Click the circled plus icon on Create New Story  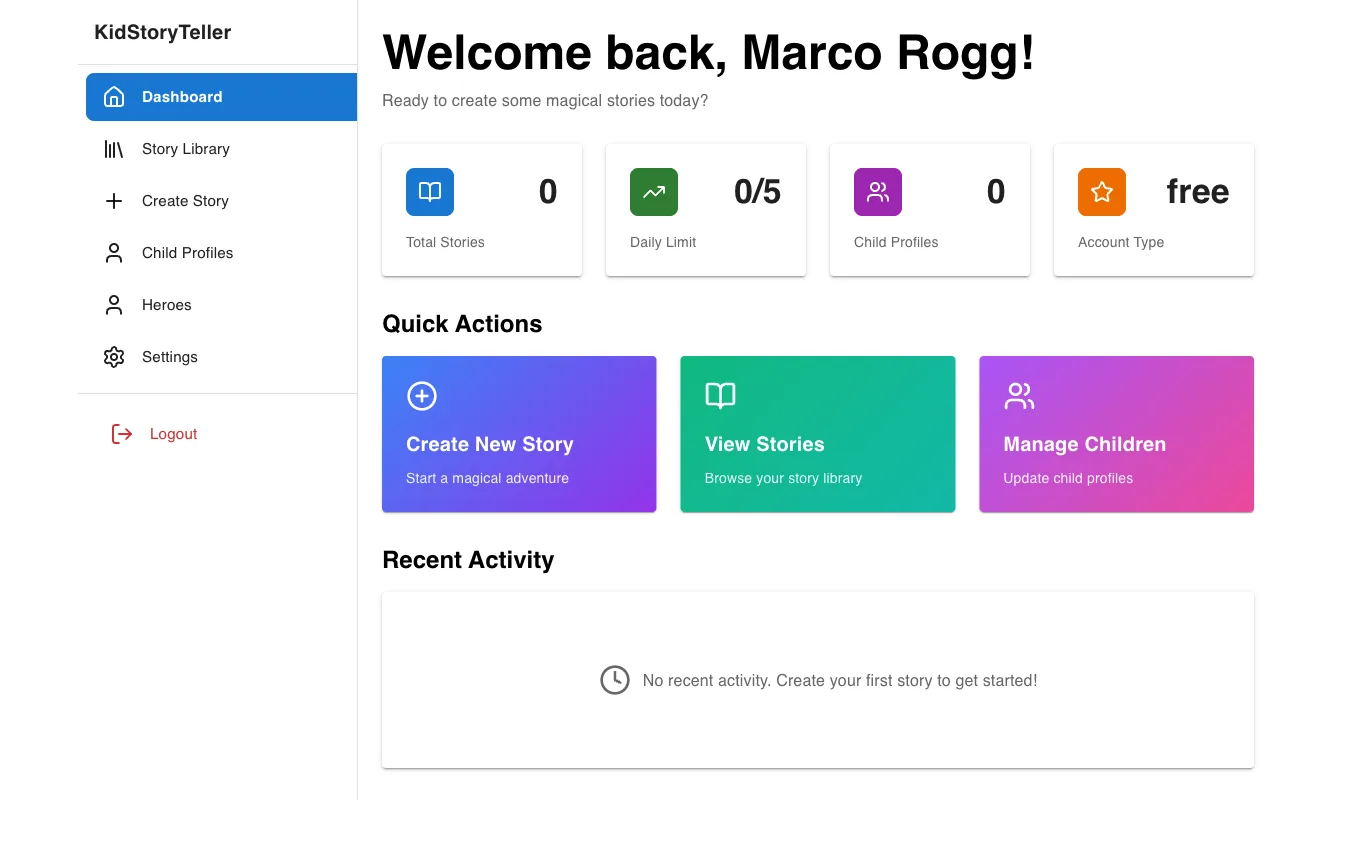(x=422, y=396)
